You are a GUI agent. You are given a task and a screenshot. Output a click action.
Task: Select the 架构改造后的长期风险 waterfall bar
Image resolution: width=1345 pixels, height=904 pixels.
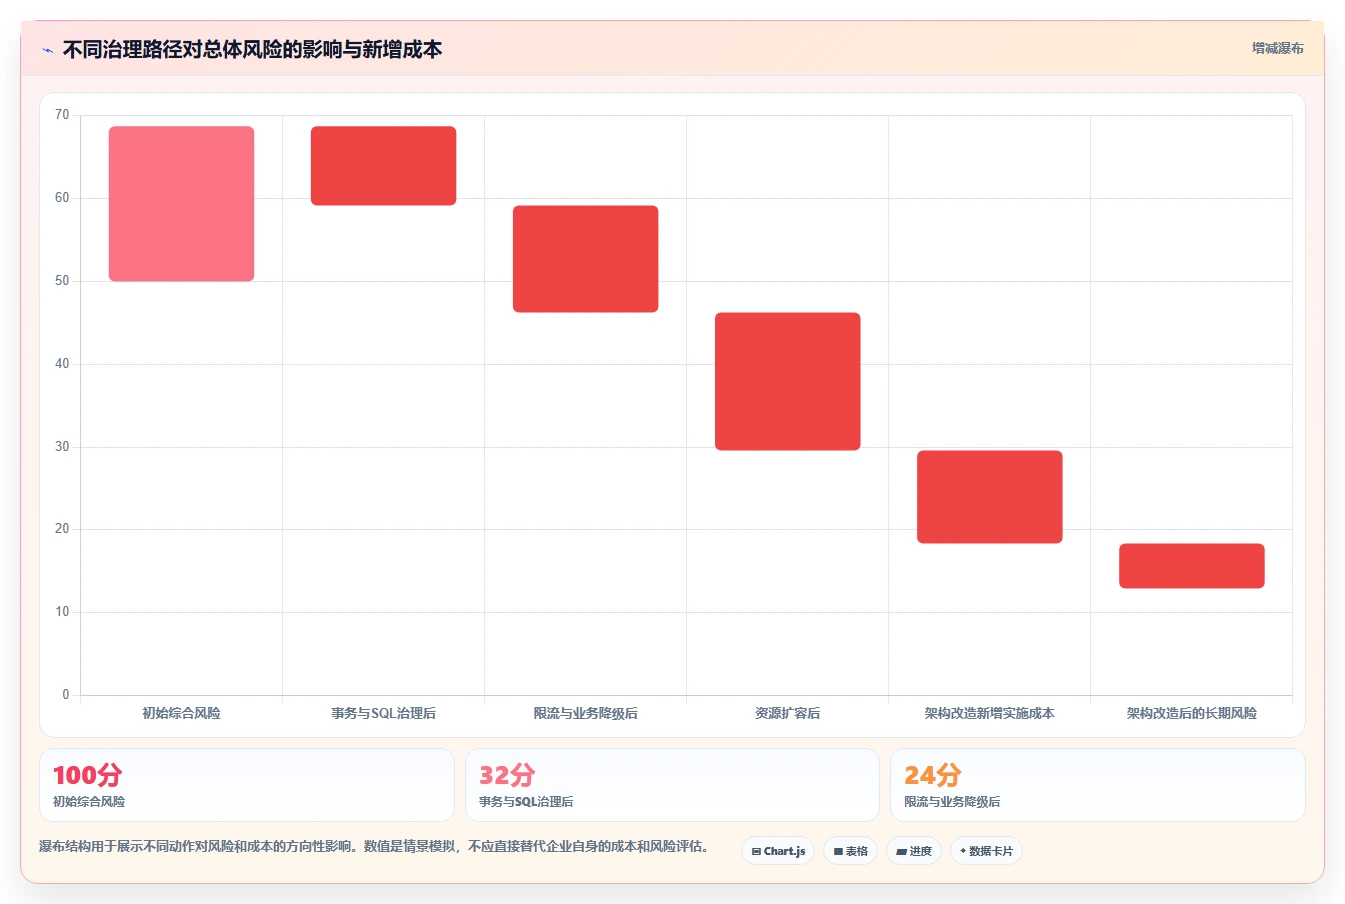1191,566
